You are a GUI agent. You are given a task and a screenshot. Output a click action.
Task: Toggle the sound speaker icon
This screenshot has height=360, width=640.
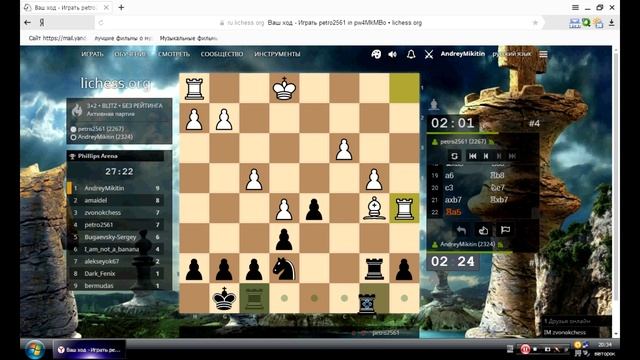click(x=393, y=54)
